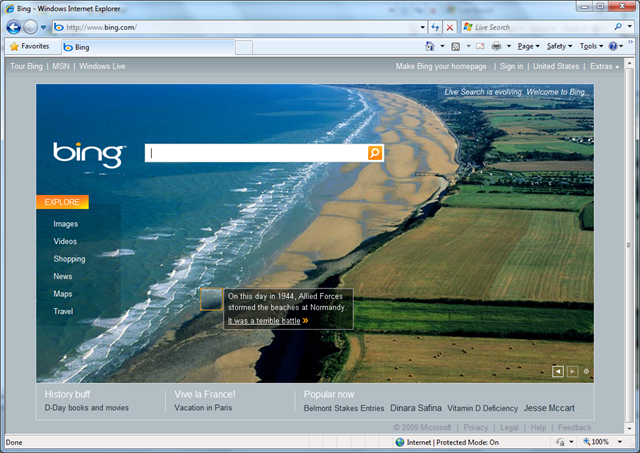Click the blue Help icon

pos(613,46)
